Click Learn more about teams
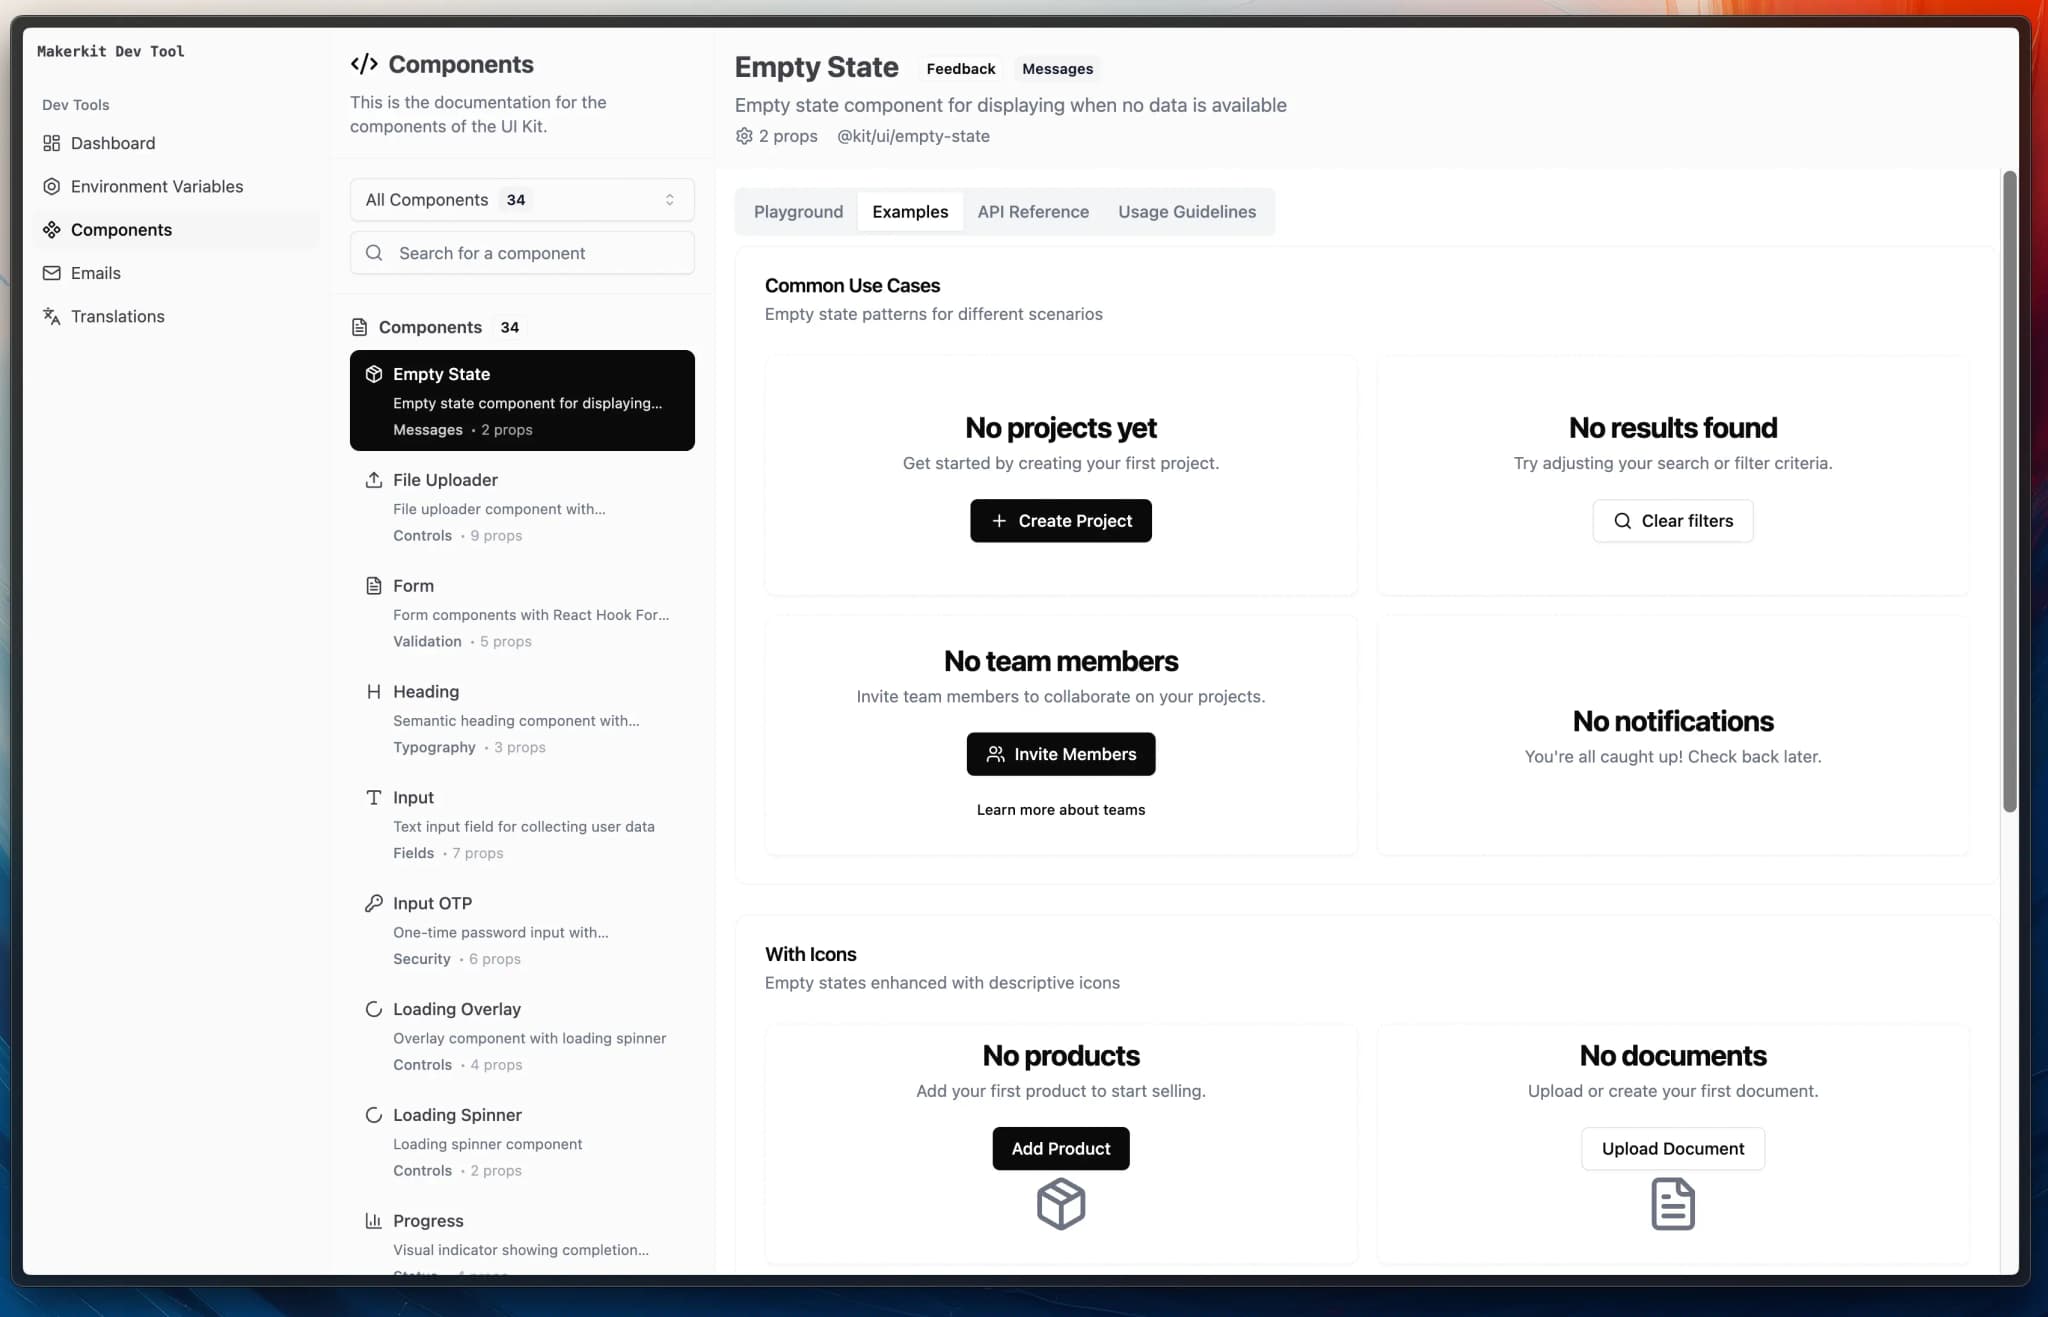 click(x=1060, y=809)
